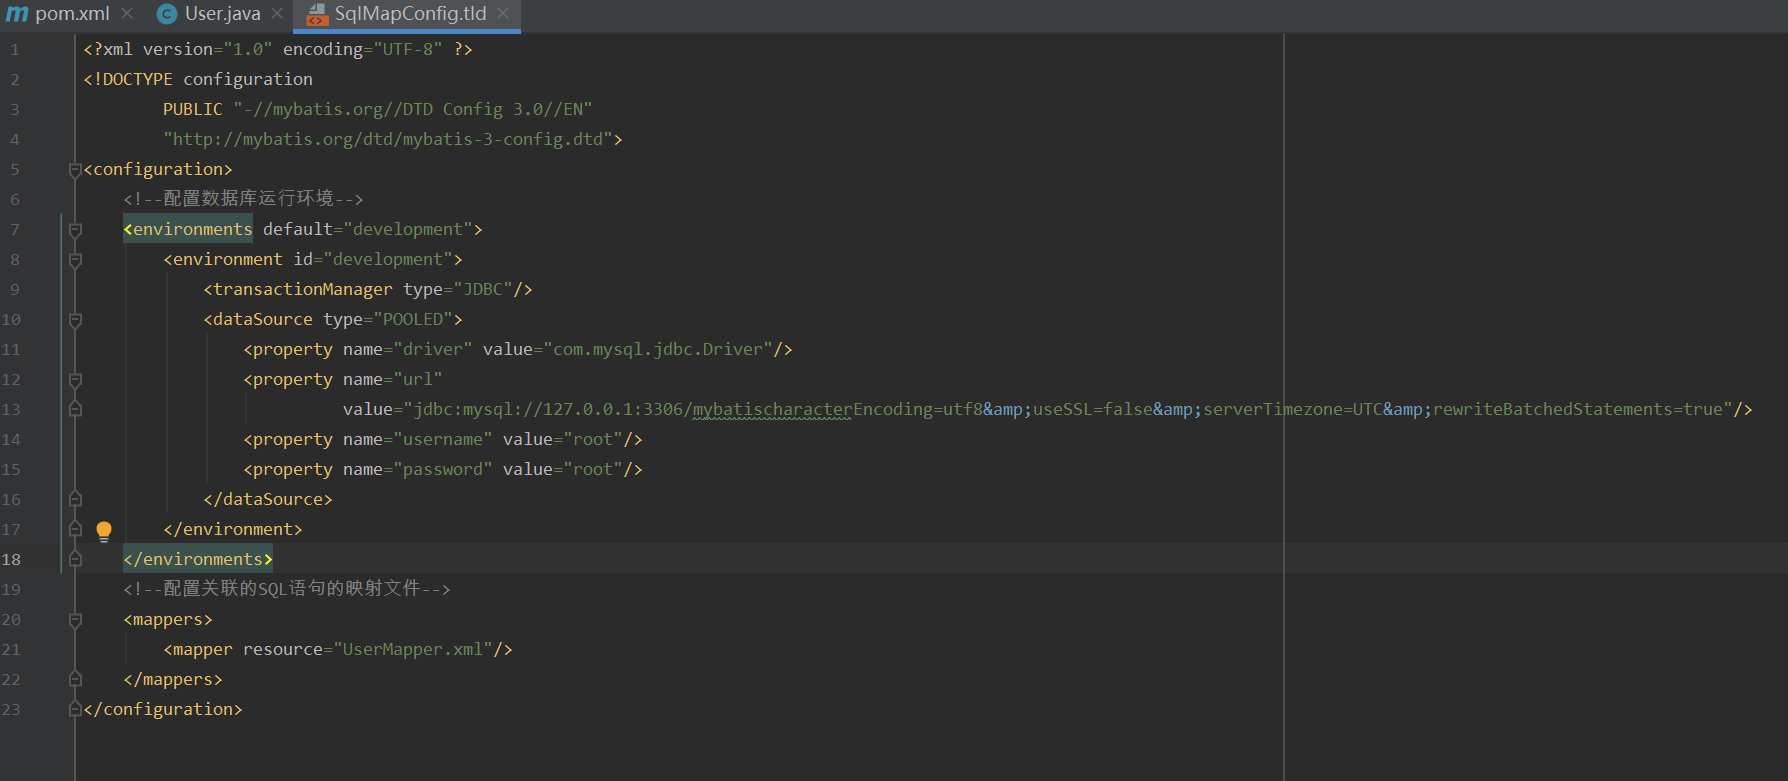
Task: Click the 配置关联的SQL语句的映射文件 comment
Action: (x=287, y=589)
